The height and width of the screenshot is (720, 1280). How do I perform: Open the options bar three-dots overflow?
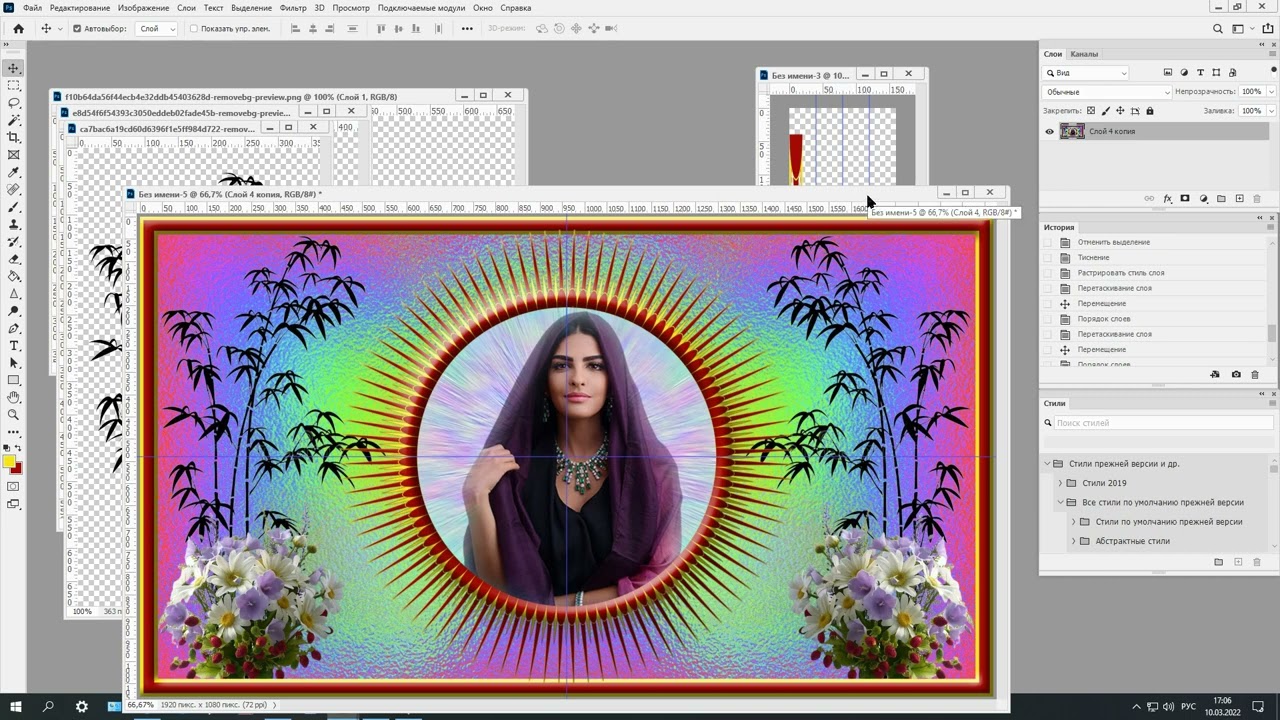(x=467, y=29)
